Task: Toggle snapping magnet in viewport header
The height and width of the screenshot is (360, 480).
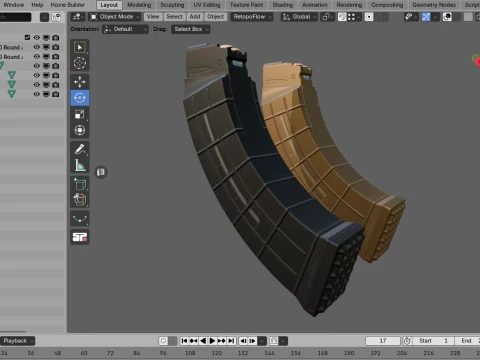Action: tap(342, 17)
